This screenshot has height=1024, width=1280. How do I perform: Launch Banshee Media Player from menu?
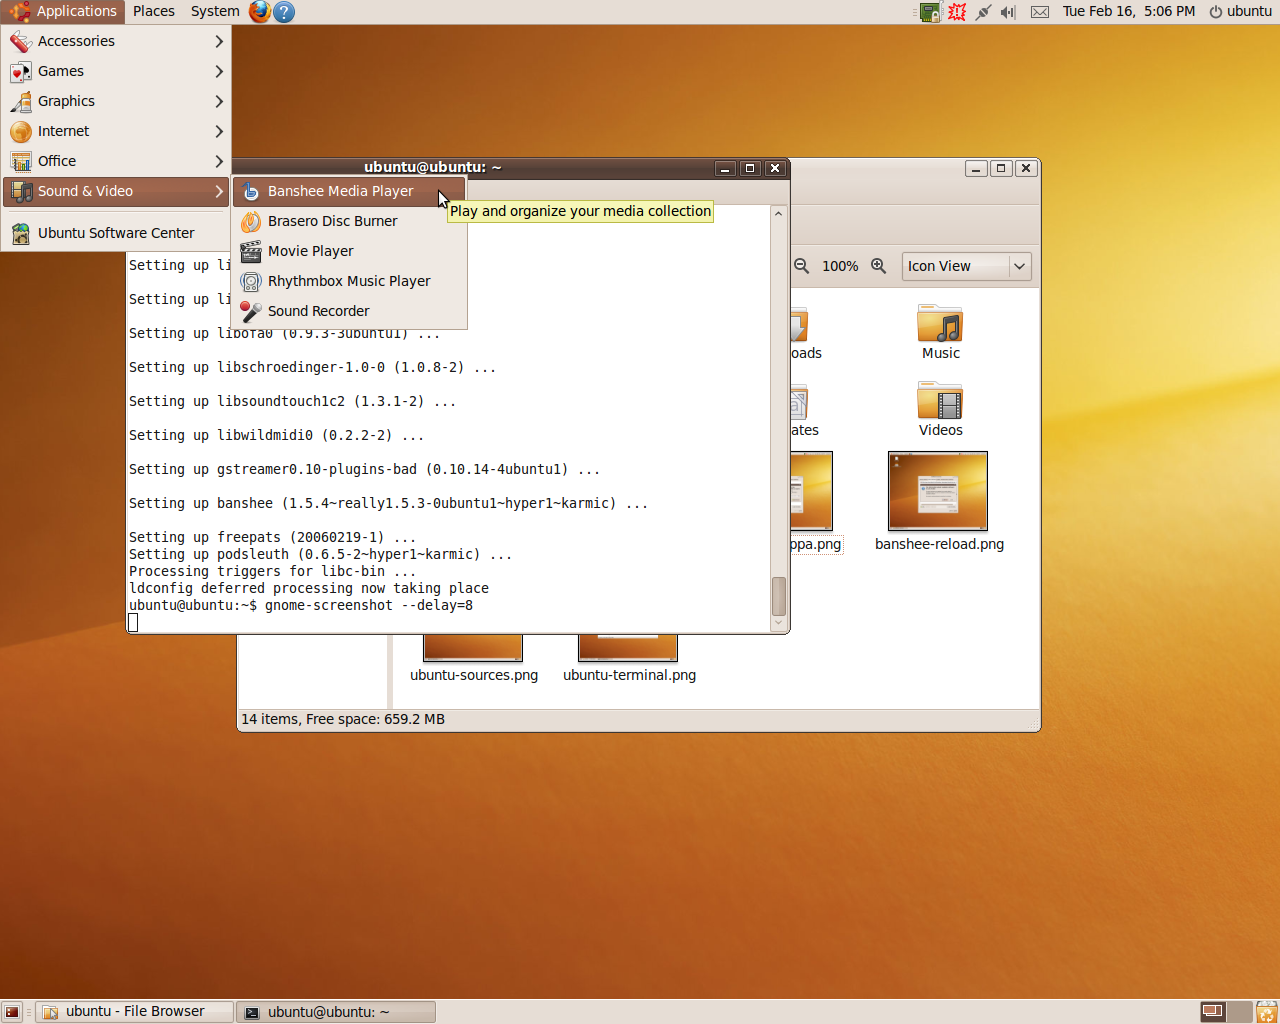pyautogui.click(x=340, y=191)
